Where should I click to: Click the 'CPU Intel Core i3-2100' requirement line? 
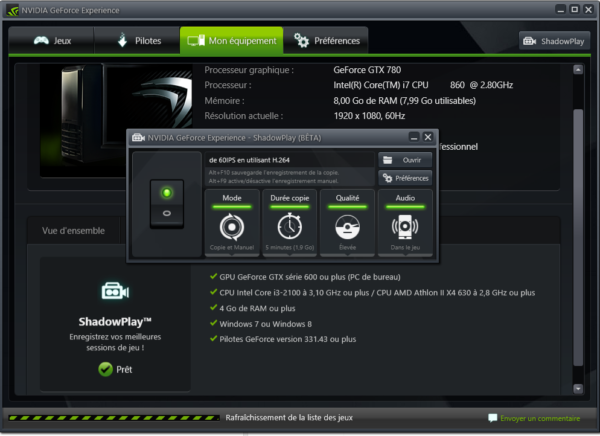(x=377, y=292)
